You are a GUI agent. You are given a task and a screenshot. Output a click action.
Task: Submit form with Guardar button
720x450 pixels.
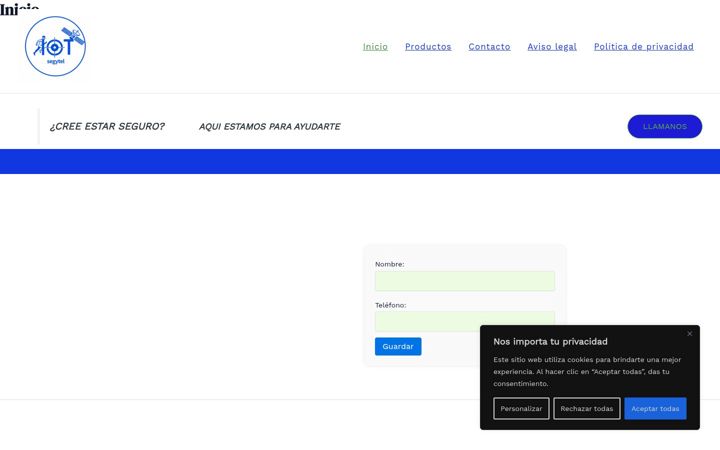pyautogui.click(x=398, y=346)
